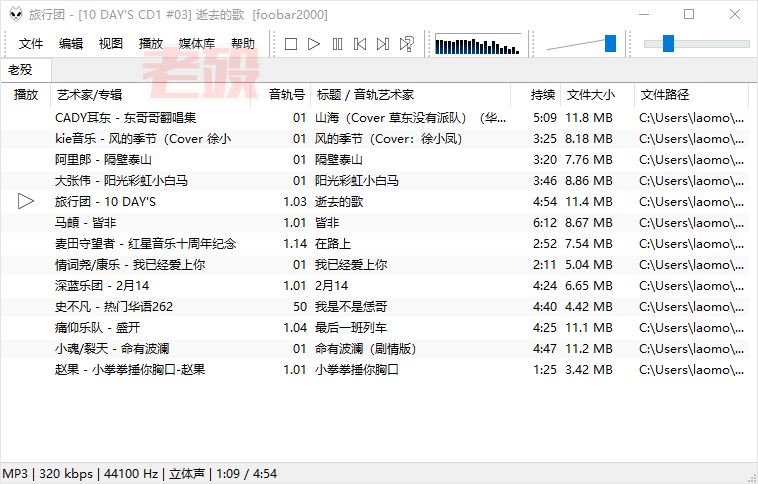The width and height of the screenshot is (758, 484).
Task: Select the 痛仰乐队 - 盛开 row
Action: tap(375, 328)
